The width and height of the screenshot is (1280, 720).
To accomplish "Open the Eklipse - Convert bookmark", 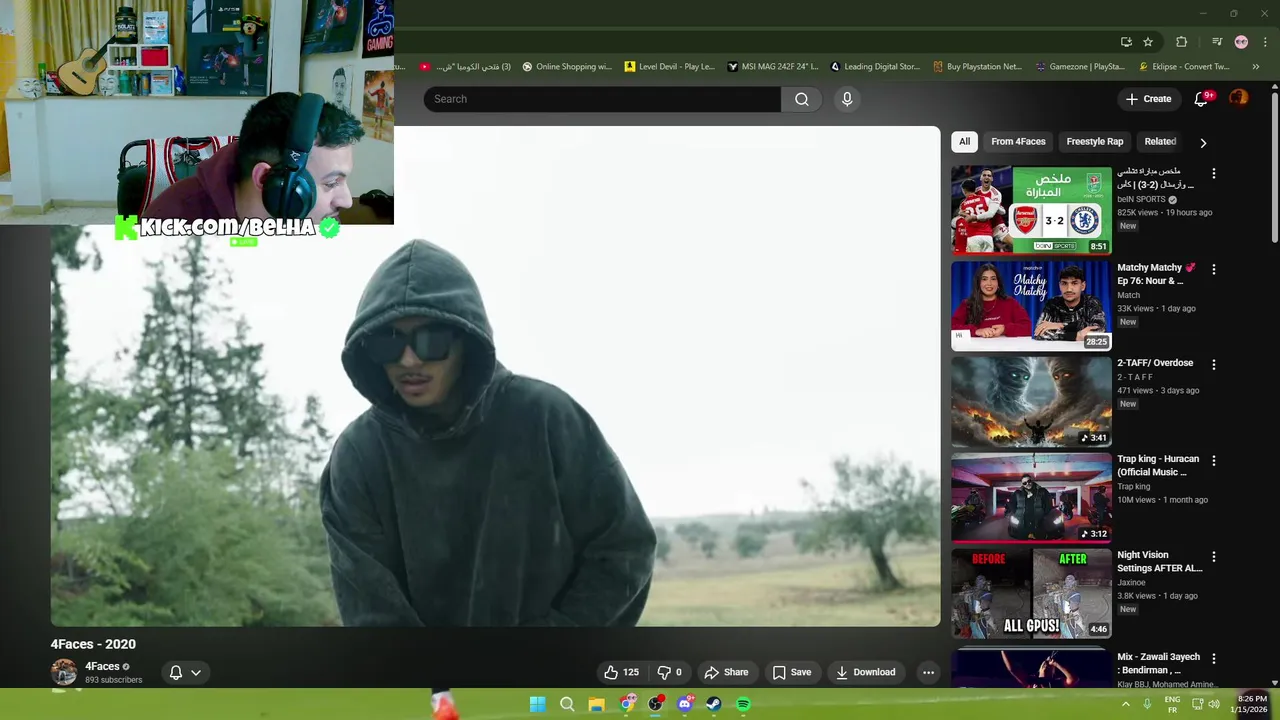I will pyautogui.click(x=1184, y=67).
